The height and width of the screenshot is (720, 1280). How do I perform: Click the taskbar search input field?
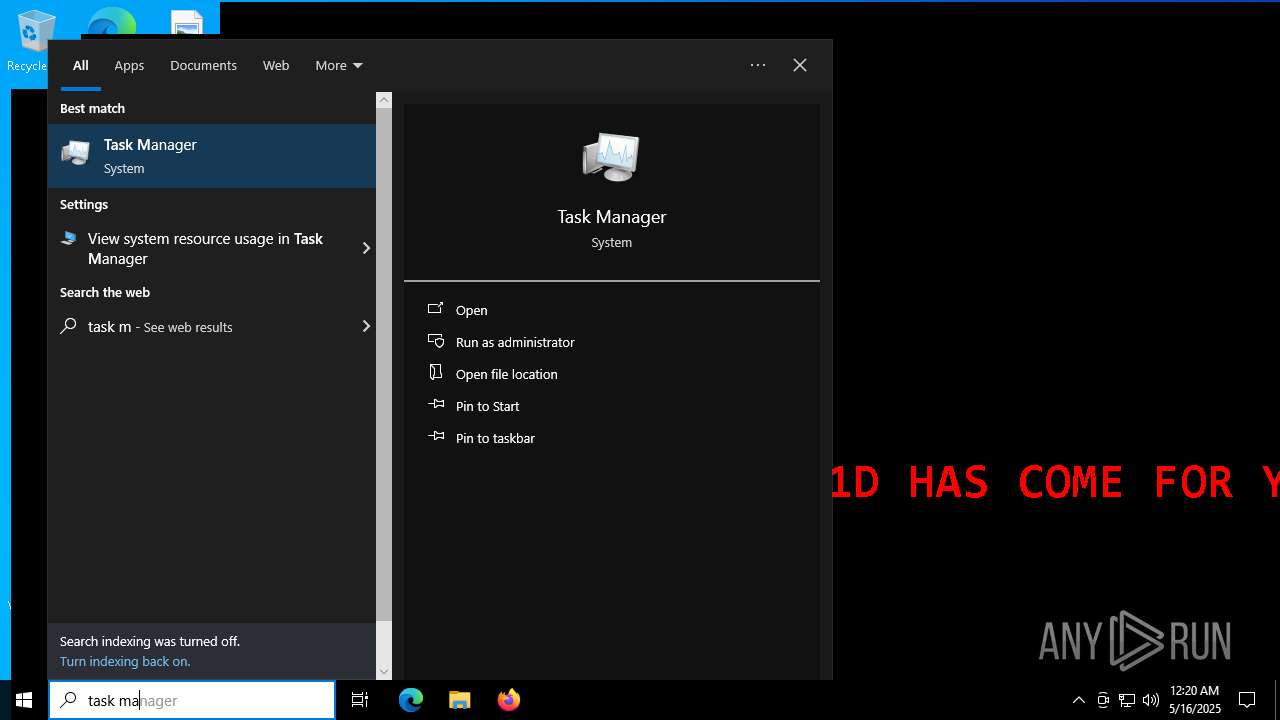192,700
